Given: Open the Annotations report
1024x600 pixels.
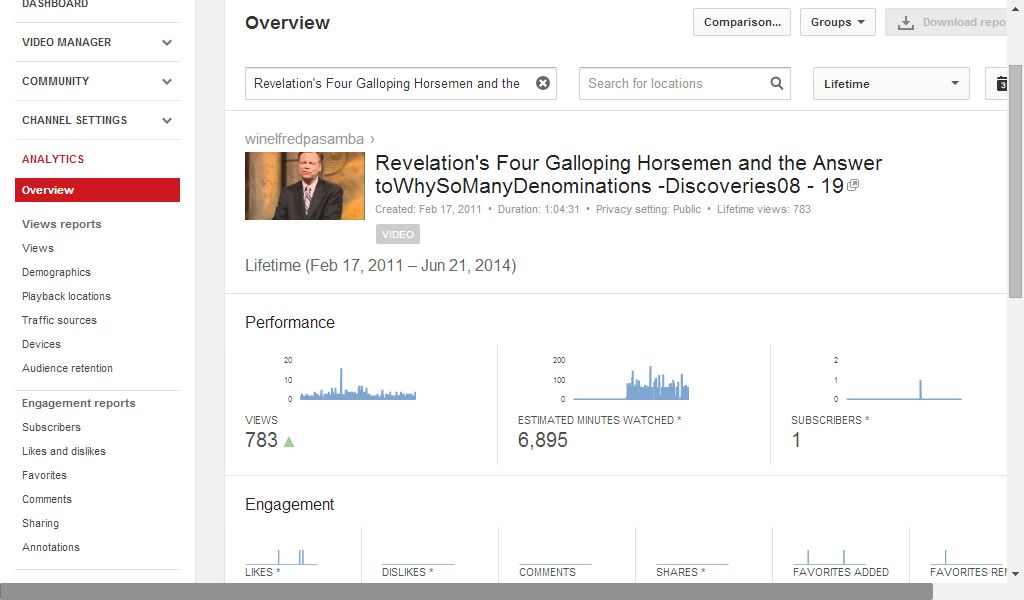Looking at the screenshot, I should [51, 547].
